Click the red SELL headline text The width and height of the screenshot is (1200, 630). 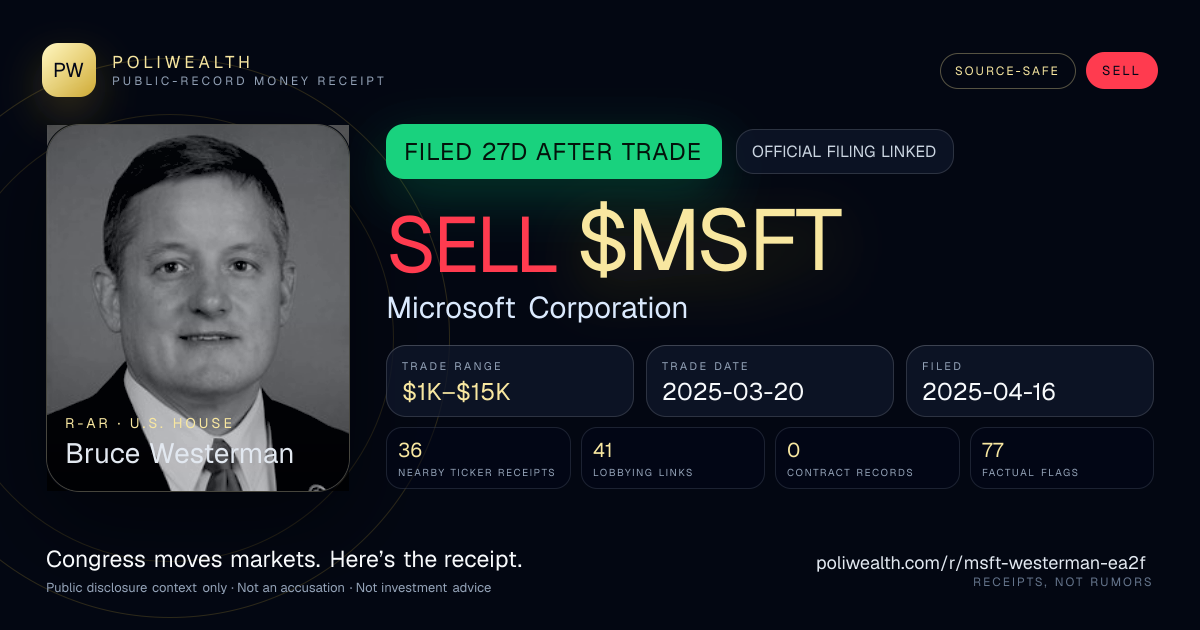[472, 241]
